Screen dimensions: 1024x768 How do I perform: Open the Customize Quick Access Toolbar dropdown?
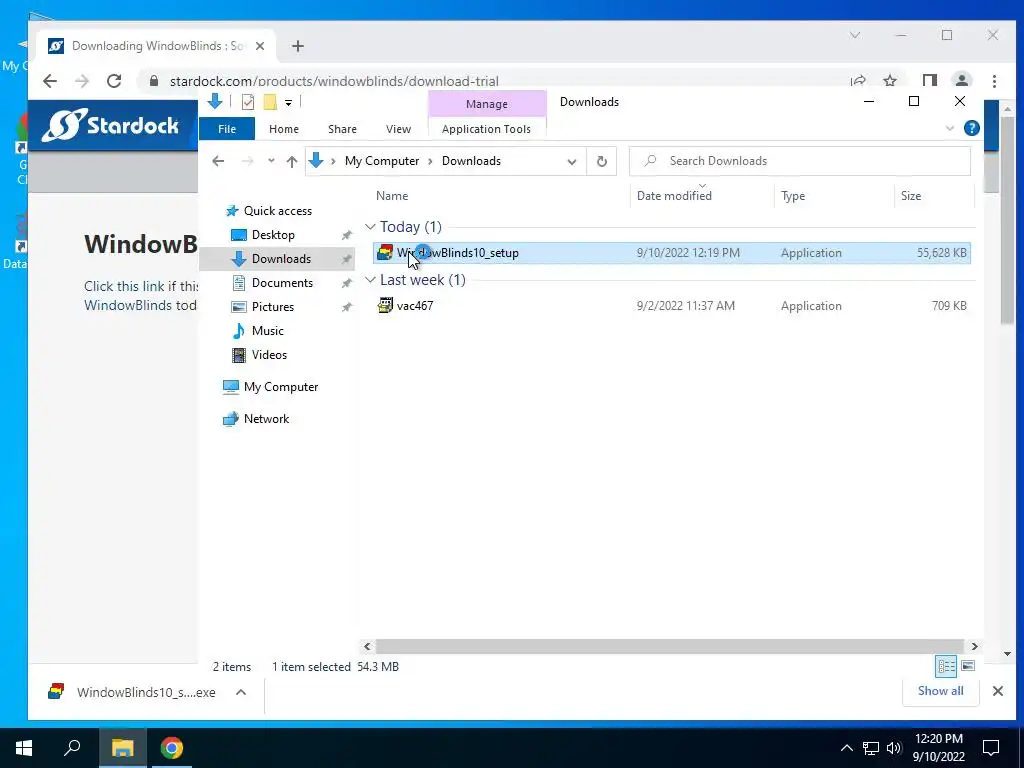pos(288,103)
